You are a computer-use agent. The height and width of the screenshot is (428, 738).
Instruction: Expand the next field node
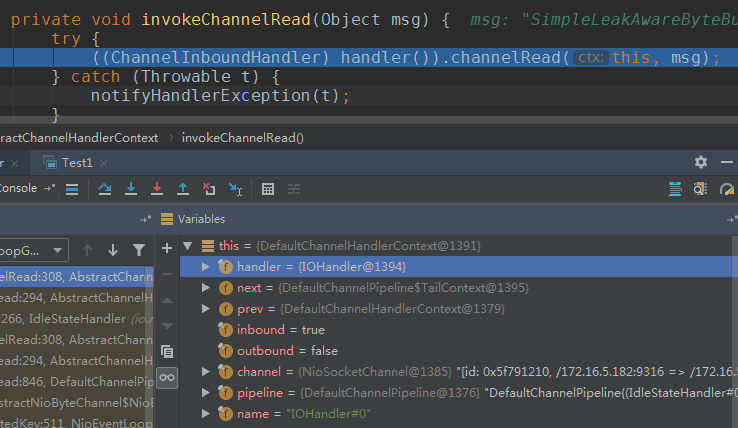206,287
